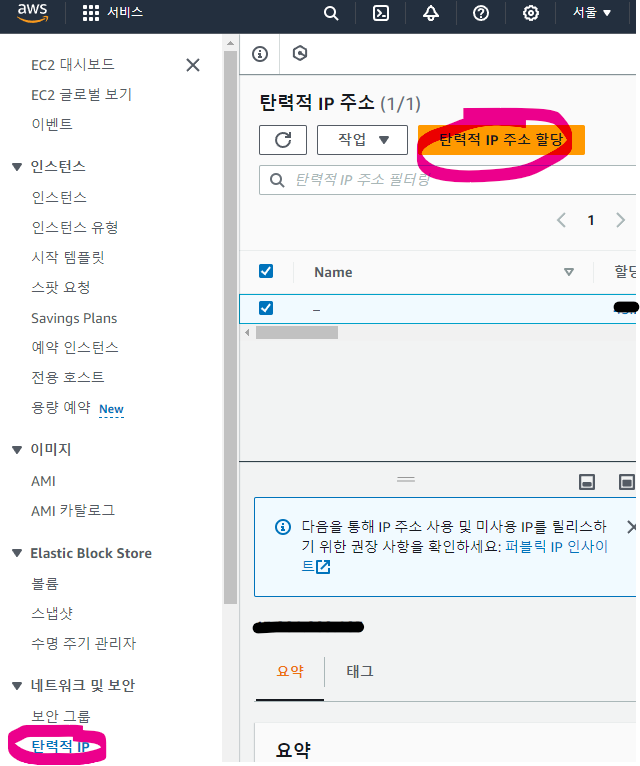Collapse the 이미지 sidebar section

17,450
